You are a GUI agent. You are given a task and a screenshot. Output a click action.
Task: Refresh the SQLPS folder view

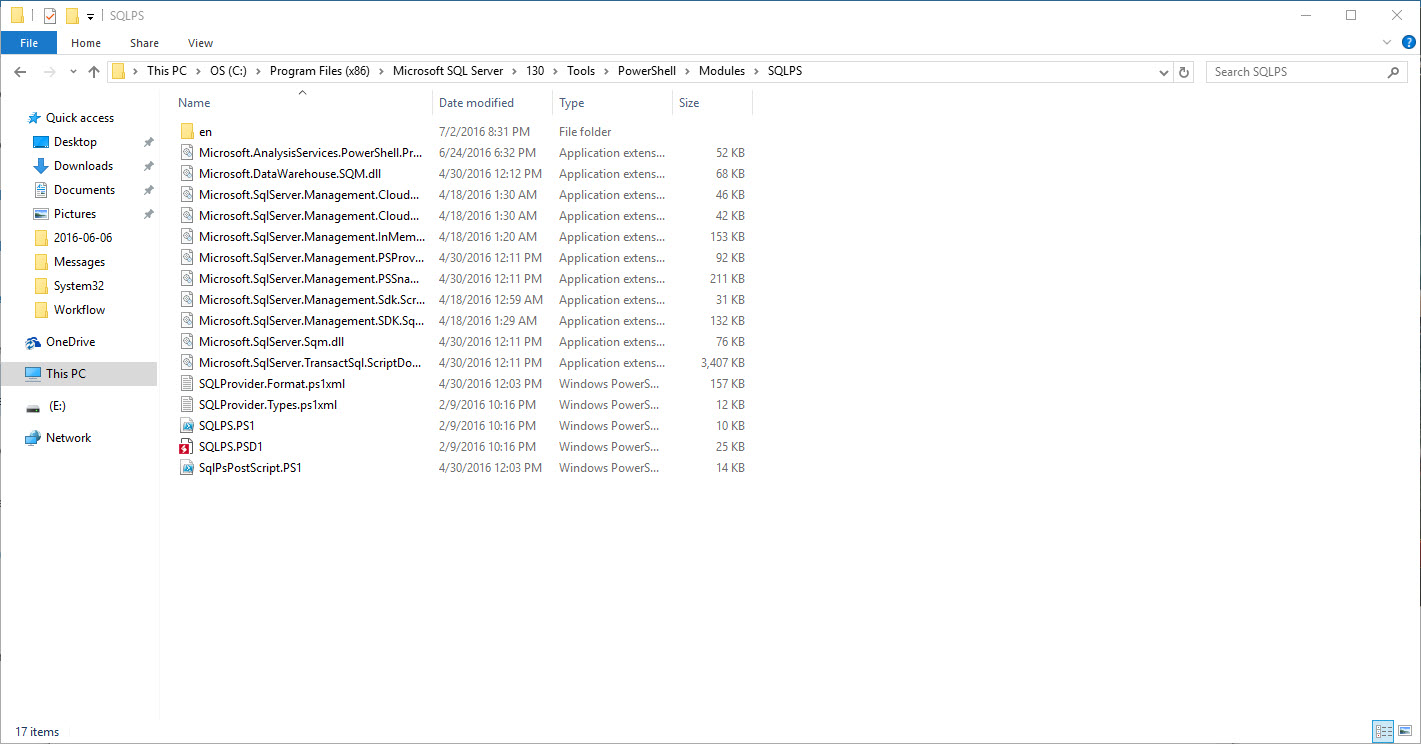pos(1185,72)
